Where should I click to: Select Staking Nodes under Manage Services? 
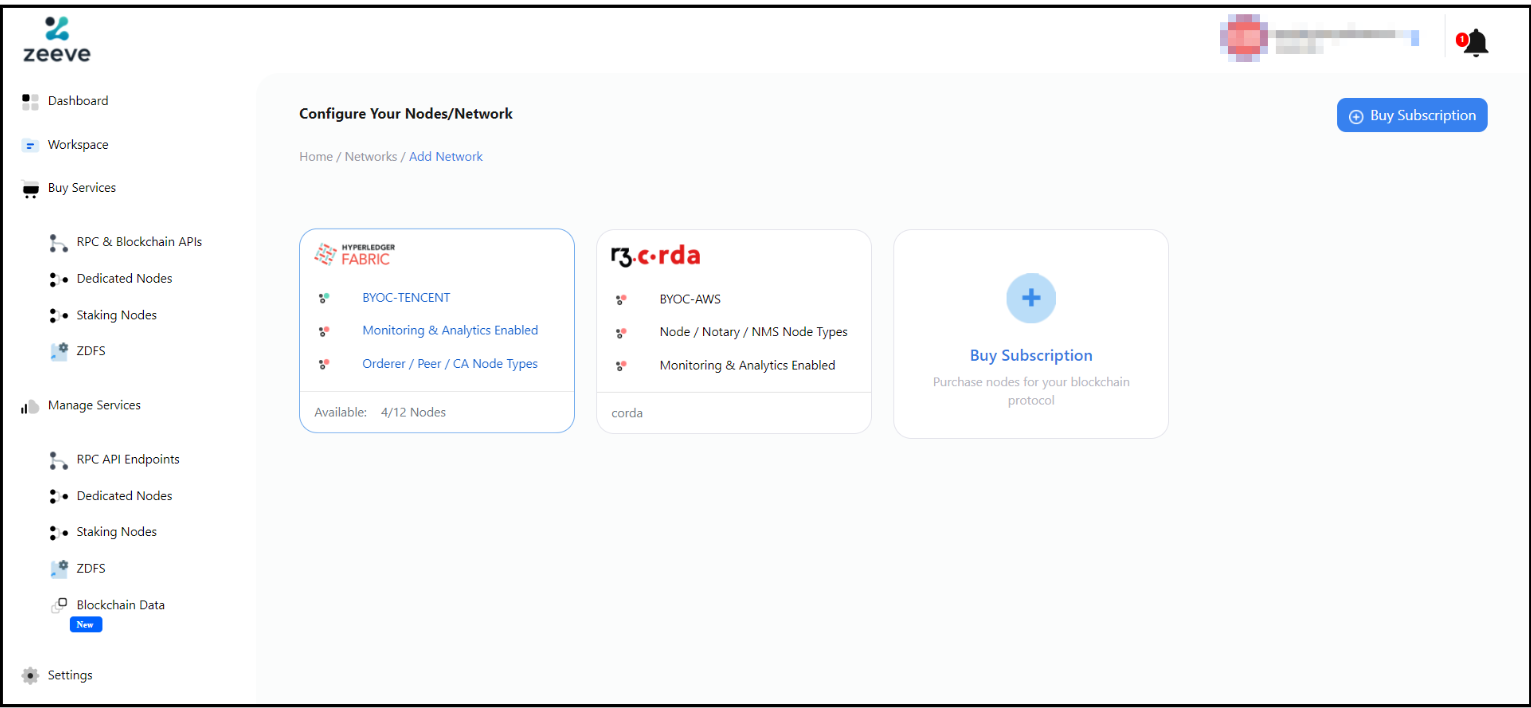click(x=116, y=532)
